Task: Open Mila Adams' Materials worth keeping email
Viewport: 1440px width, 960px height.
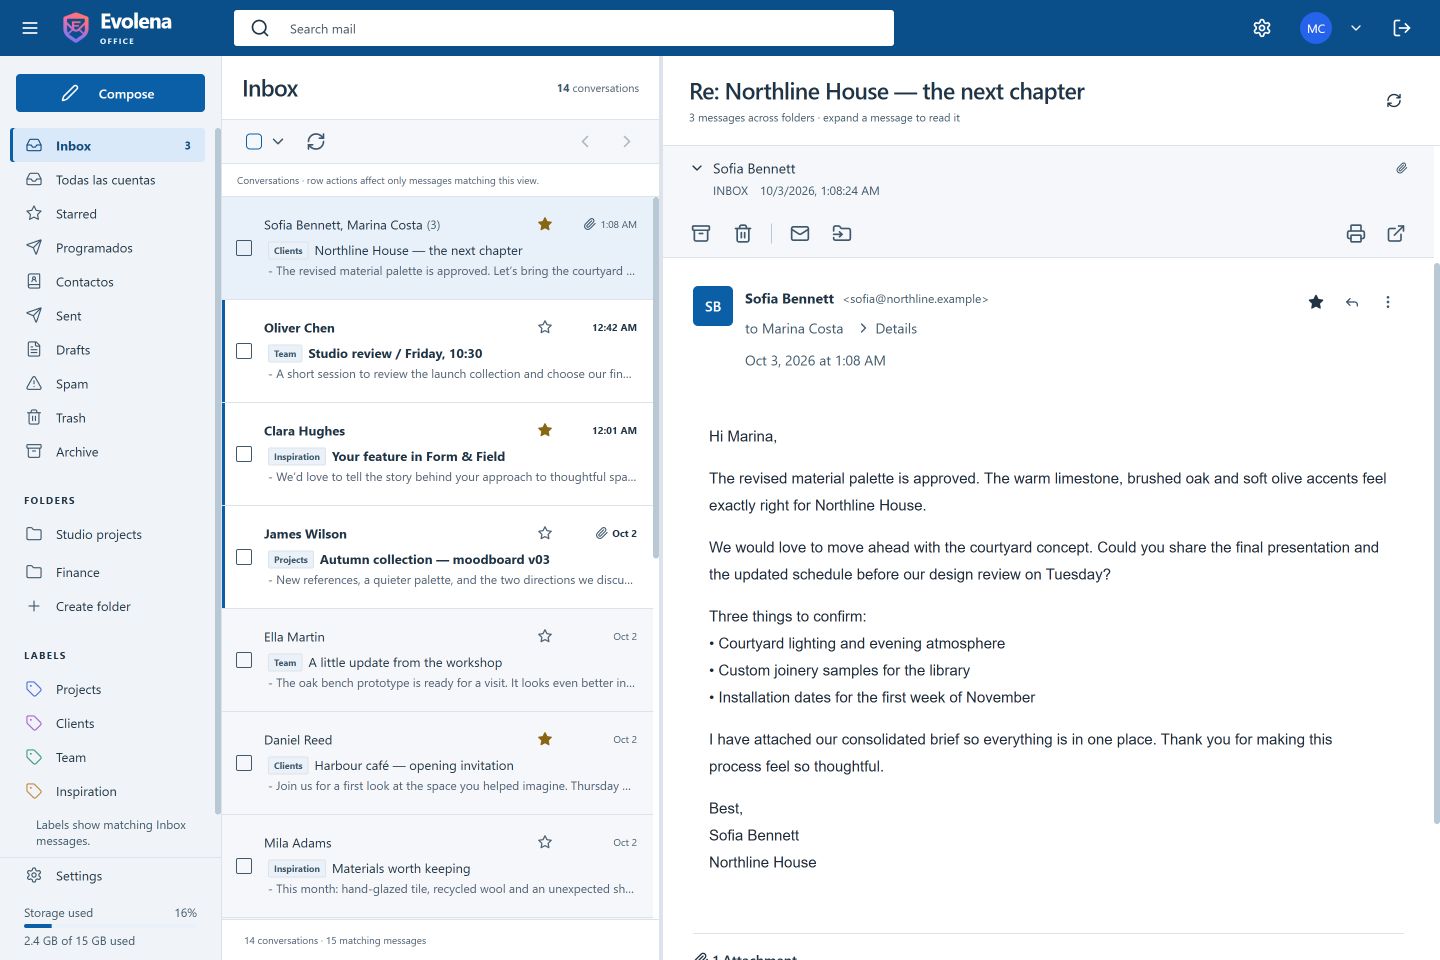Action: pyautogui.click(x=437, y=866)
